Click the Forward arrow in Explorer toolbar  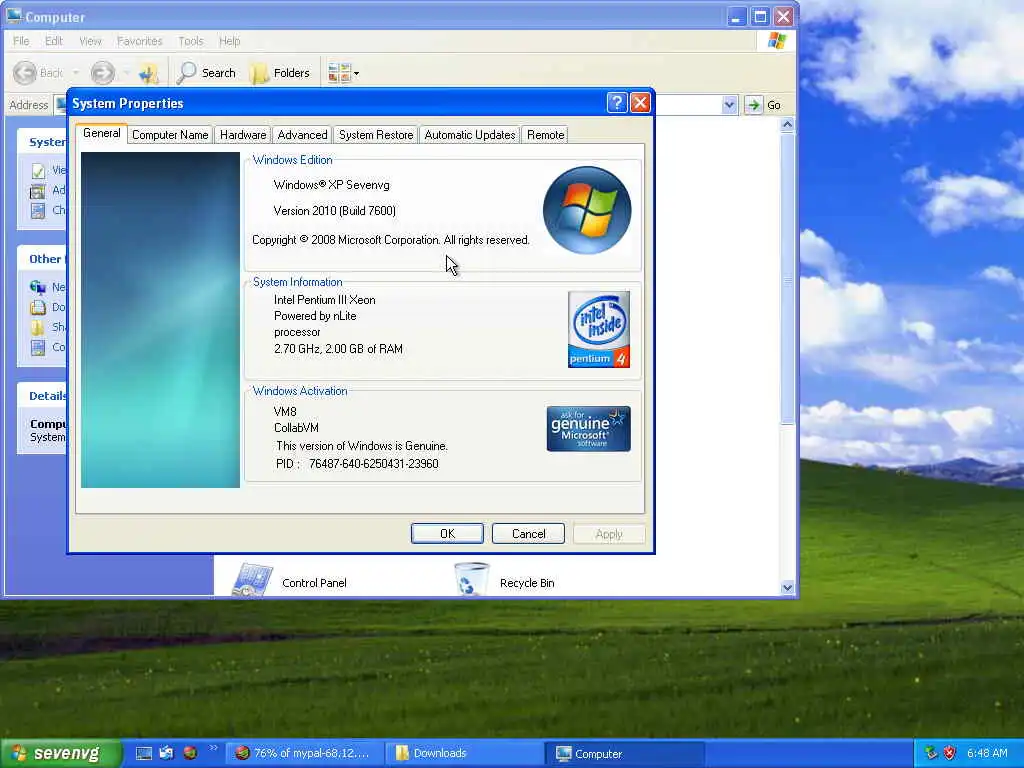[103, 72]
